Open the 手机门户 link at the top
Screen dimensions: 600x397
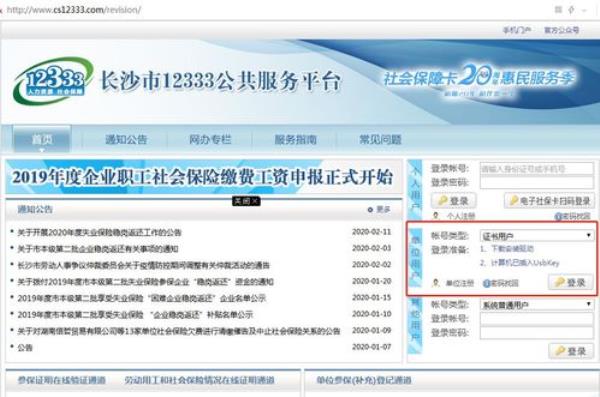[x=517, y=30]
